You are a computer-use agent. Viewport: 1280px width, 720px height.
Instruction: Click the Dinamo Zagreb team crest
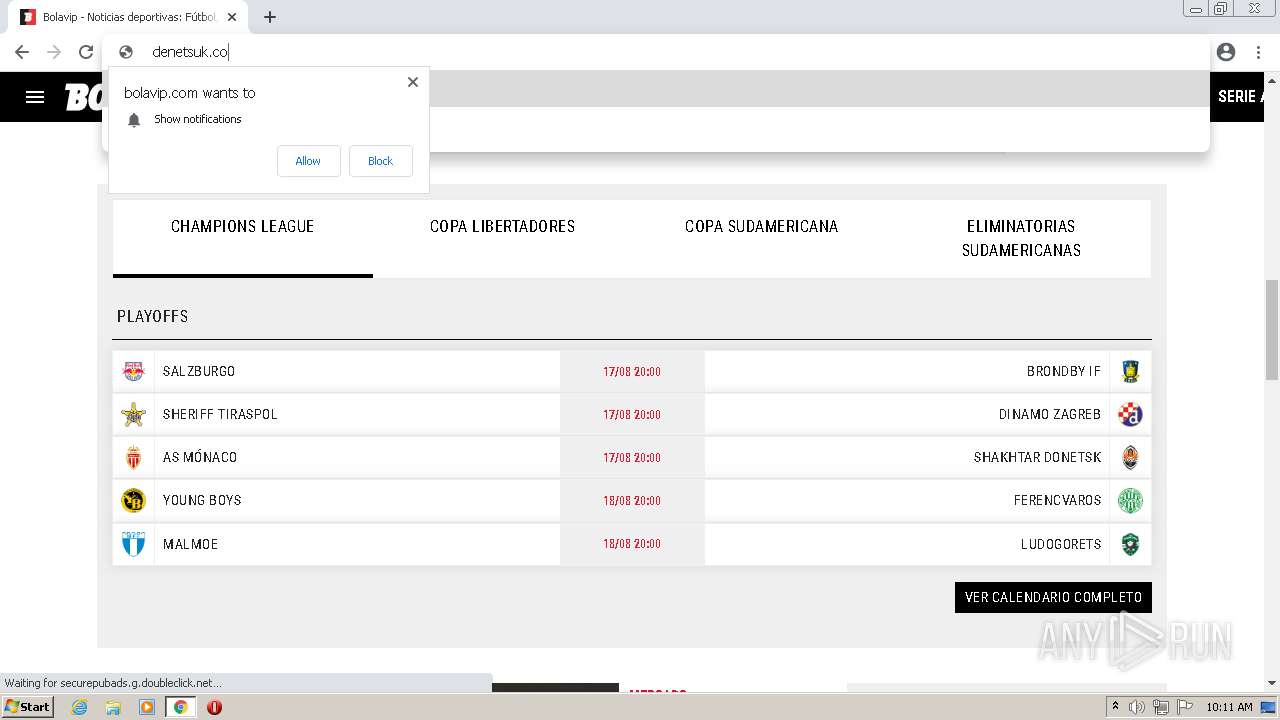[1130, 414]
